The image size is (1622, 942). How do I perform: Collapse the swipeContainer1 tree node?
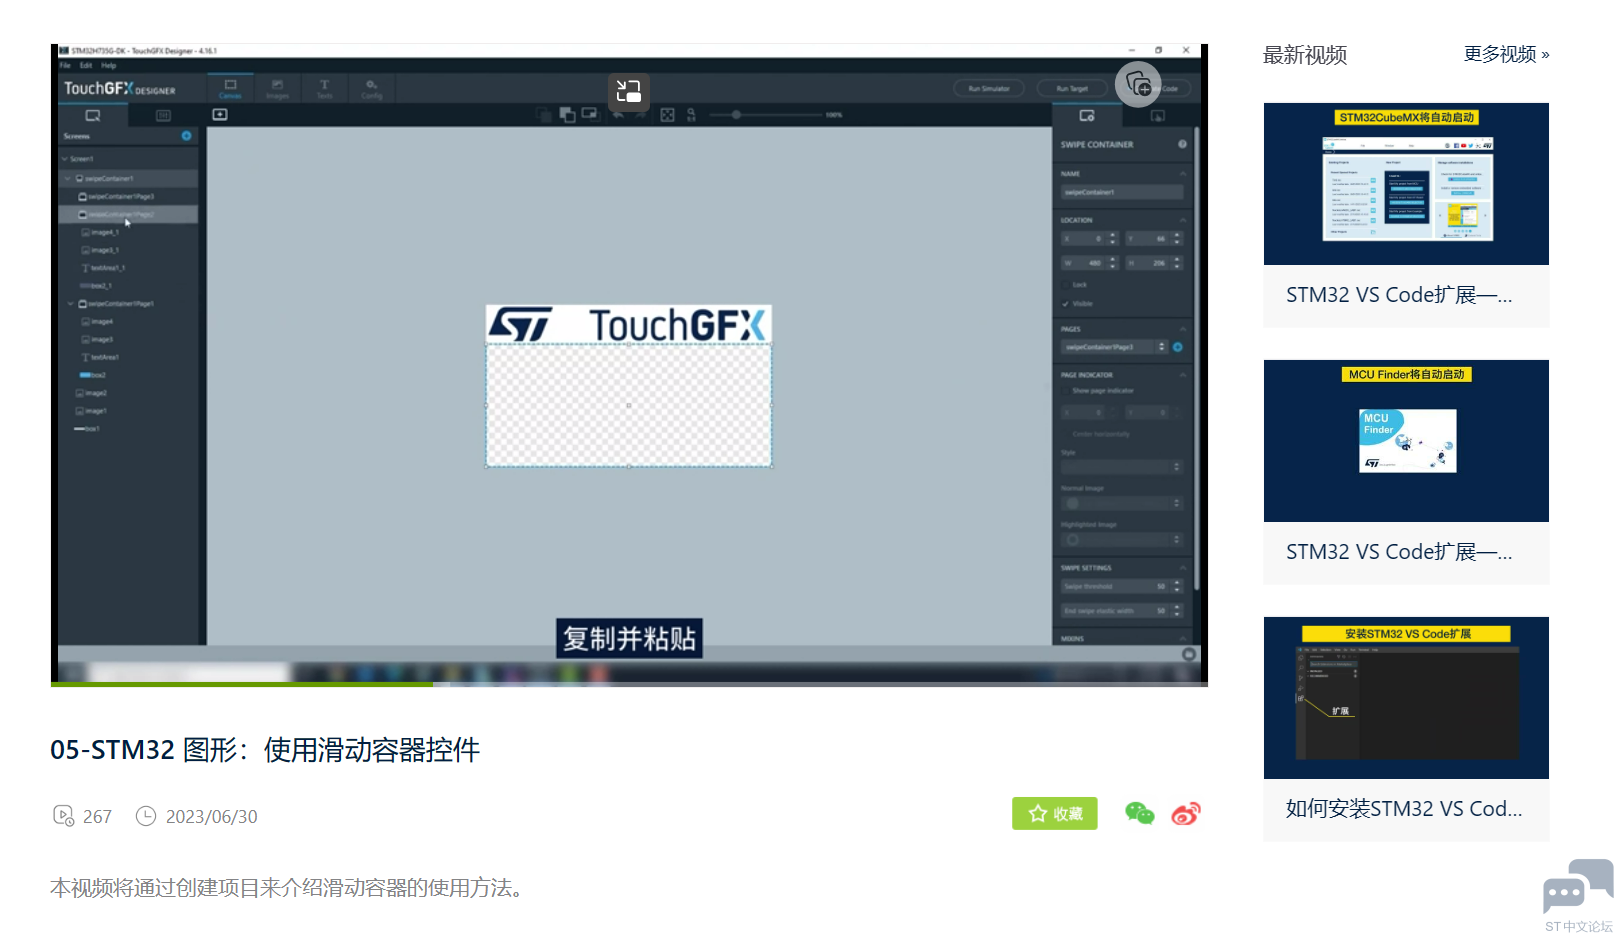[x=69, y=178]
